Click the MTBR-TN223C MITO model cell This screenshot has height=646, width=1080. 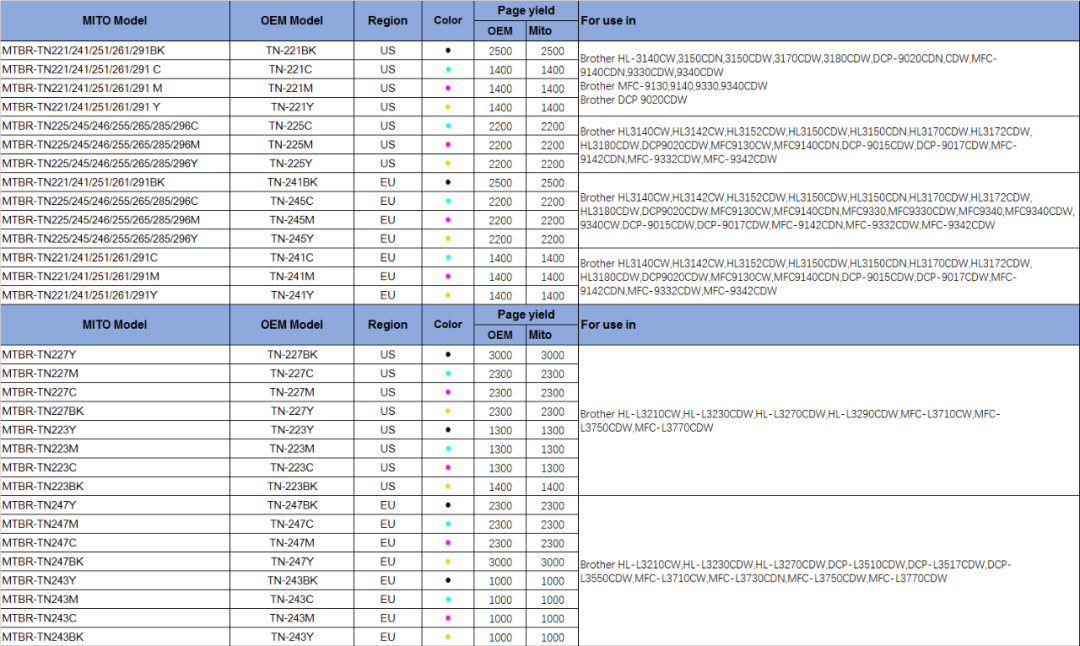[x=115, y=468]
